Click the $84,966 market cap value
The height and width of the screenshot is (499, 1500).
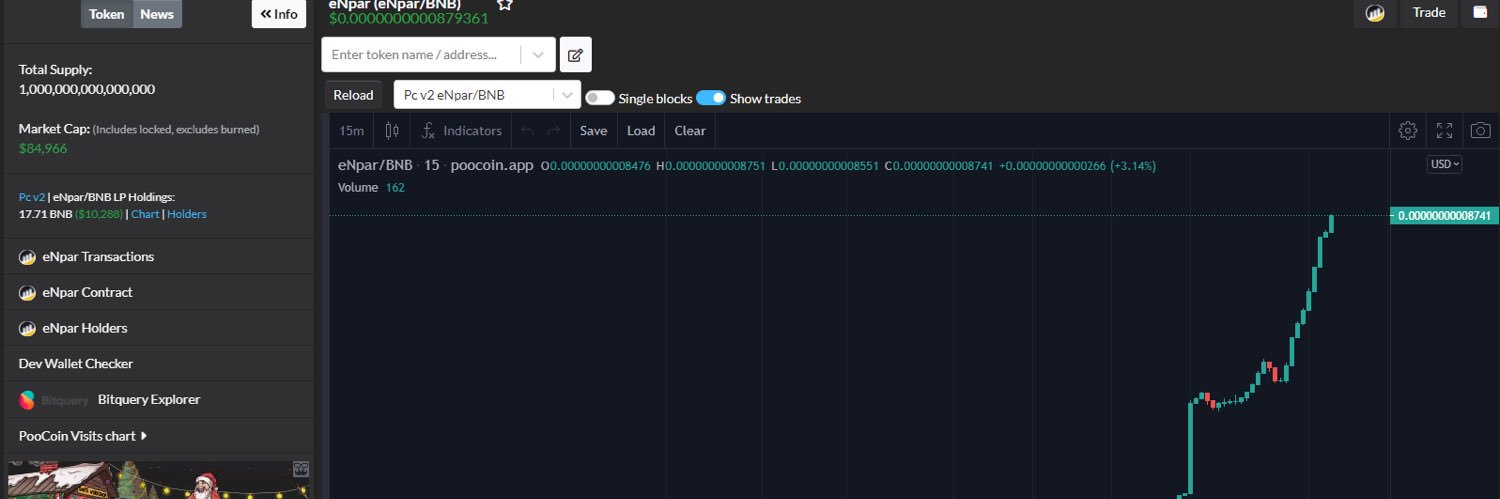pos(43,148)
